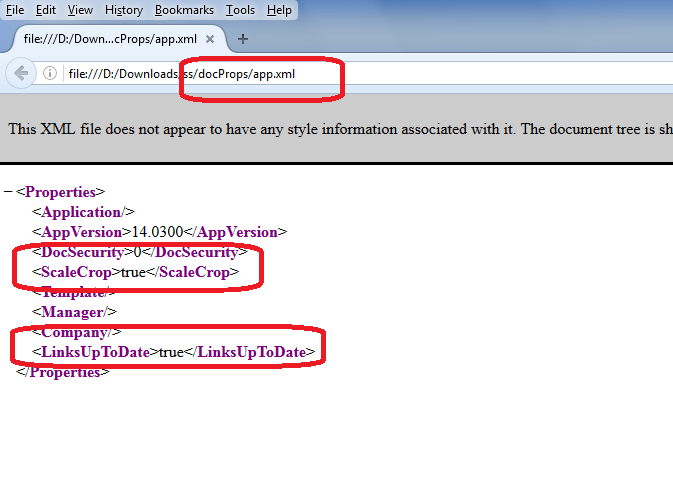Open the Help menu
The height and width of the screenshot is (492, 673).
[x=280, y=10]
